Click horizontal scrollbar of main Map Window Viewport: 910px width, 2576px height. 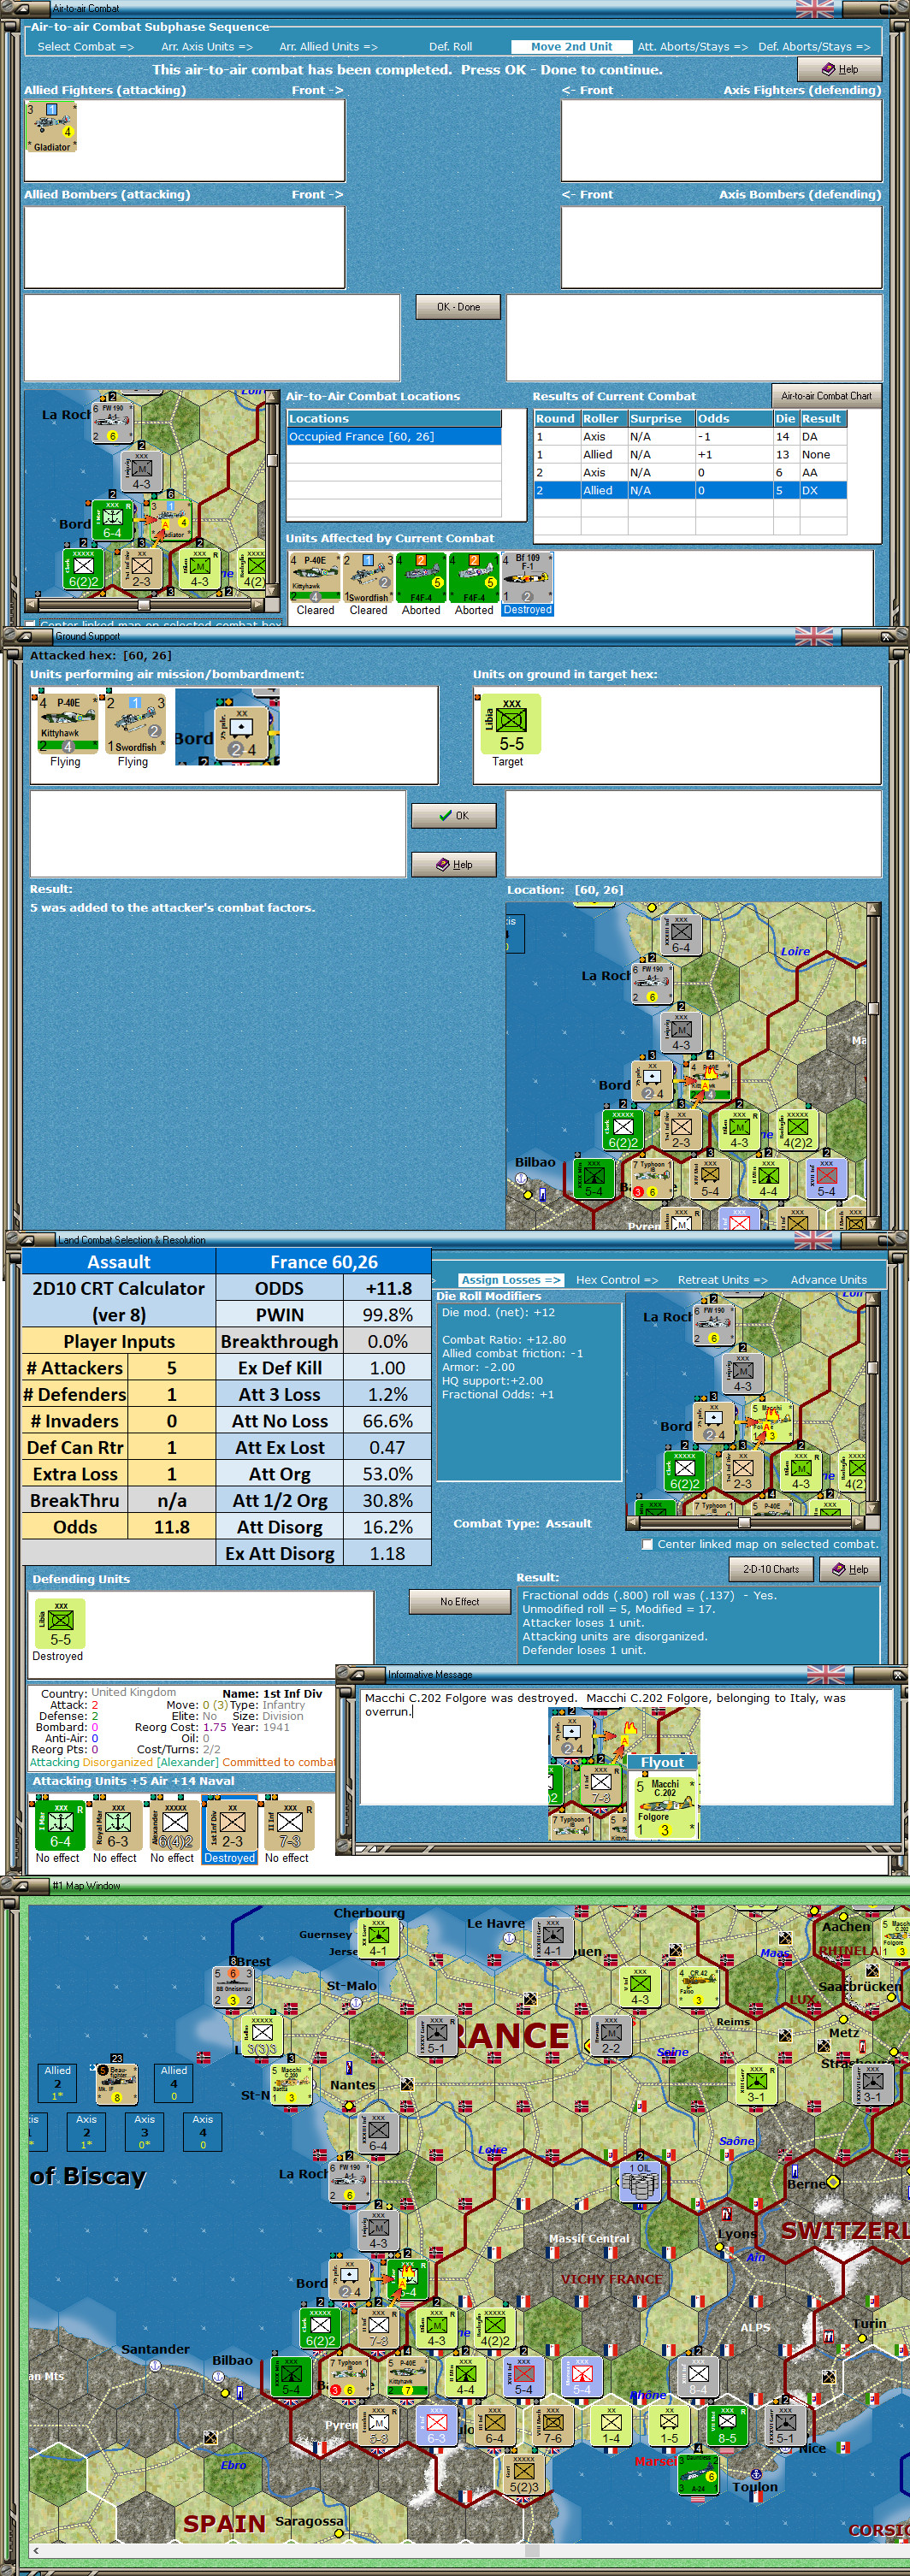[x=467, y=2550]
